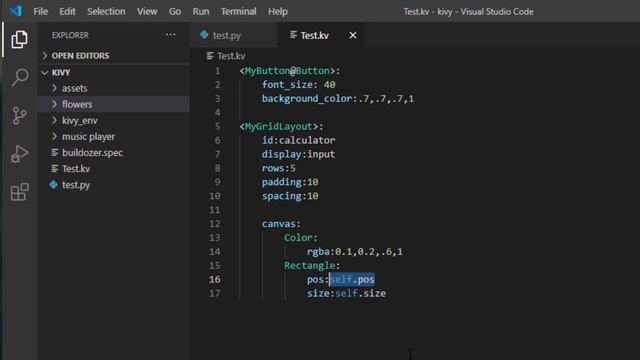Click the Test.kv breadcrumb label
The height and width of the screenshot is (360, 640).
coord(231,56)
